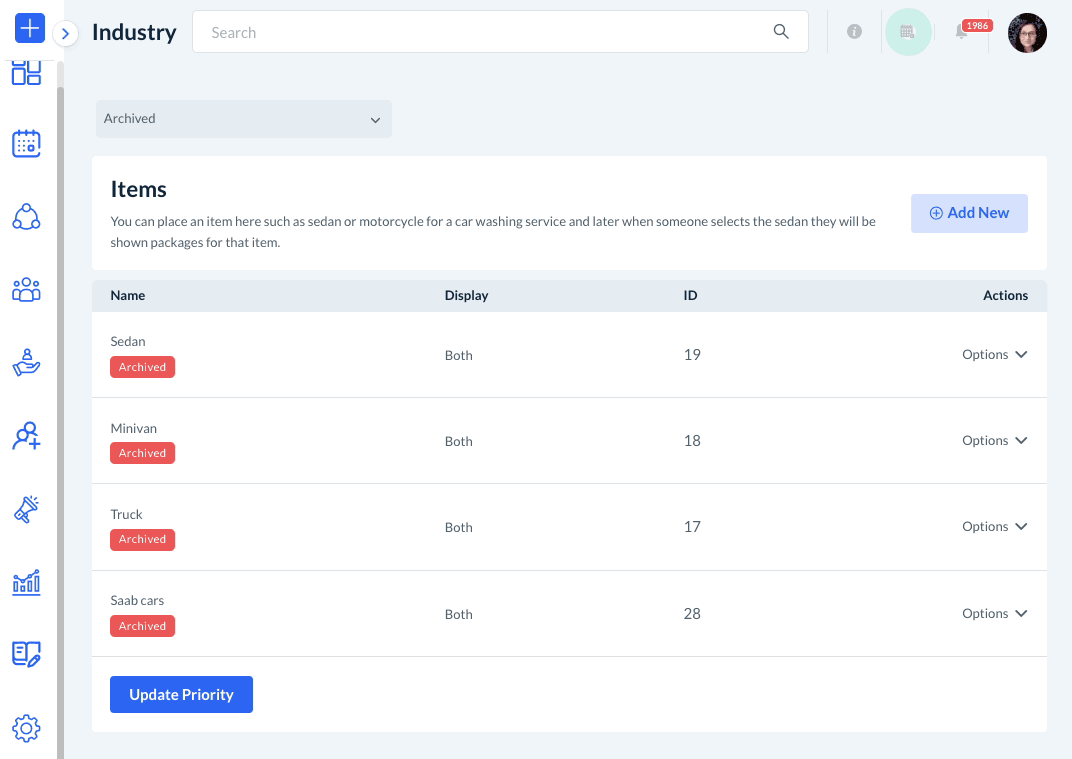
Task: Expand the sidebar with the arrow toggle
Action: pyautogui.click(x=65, y=34)
